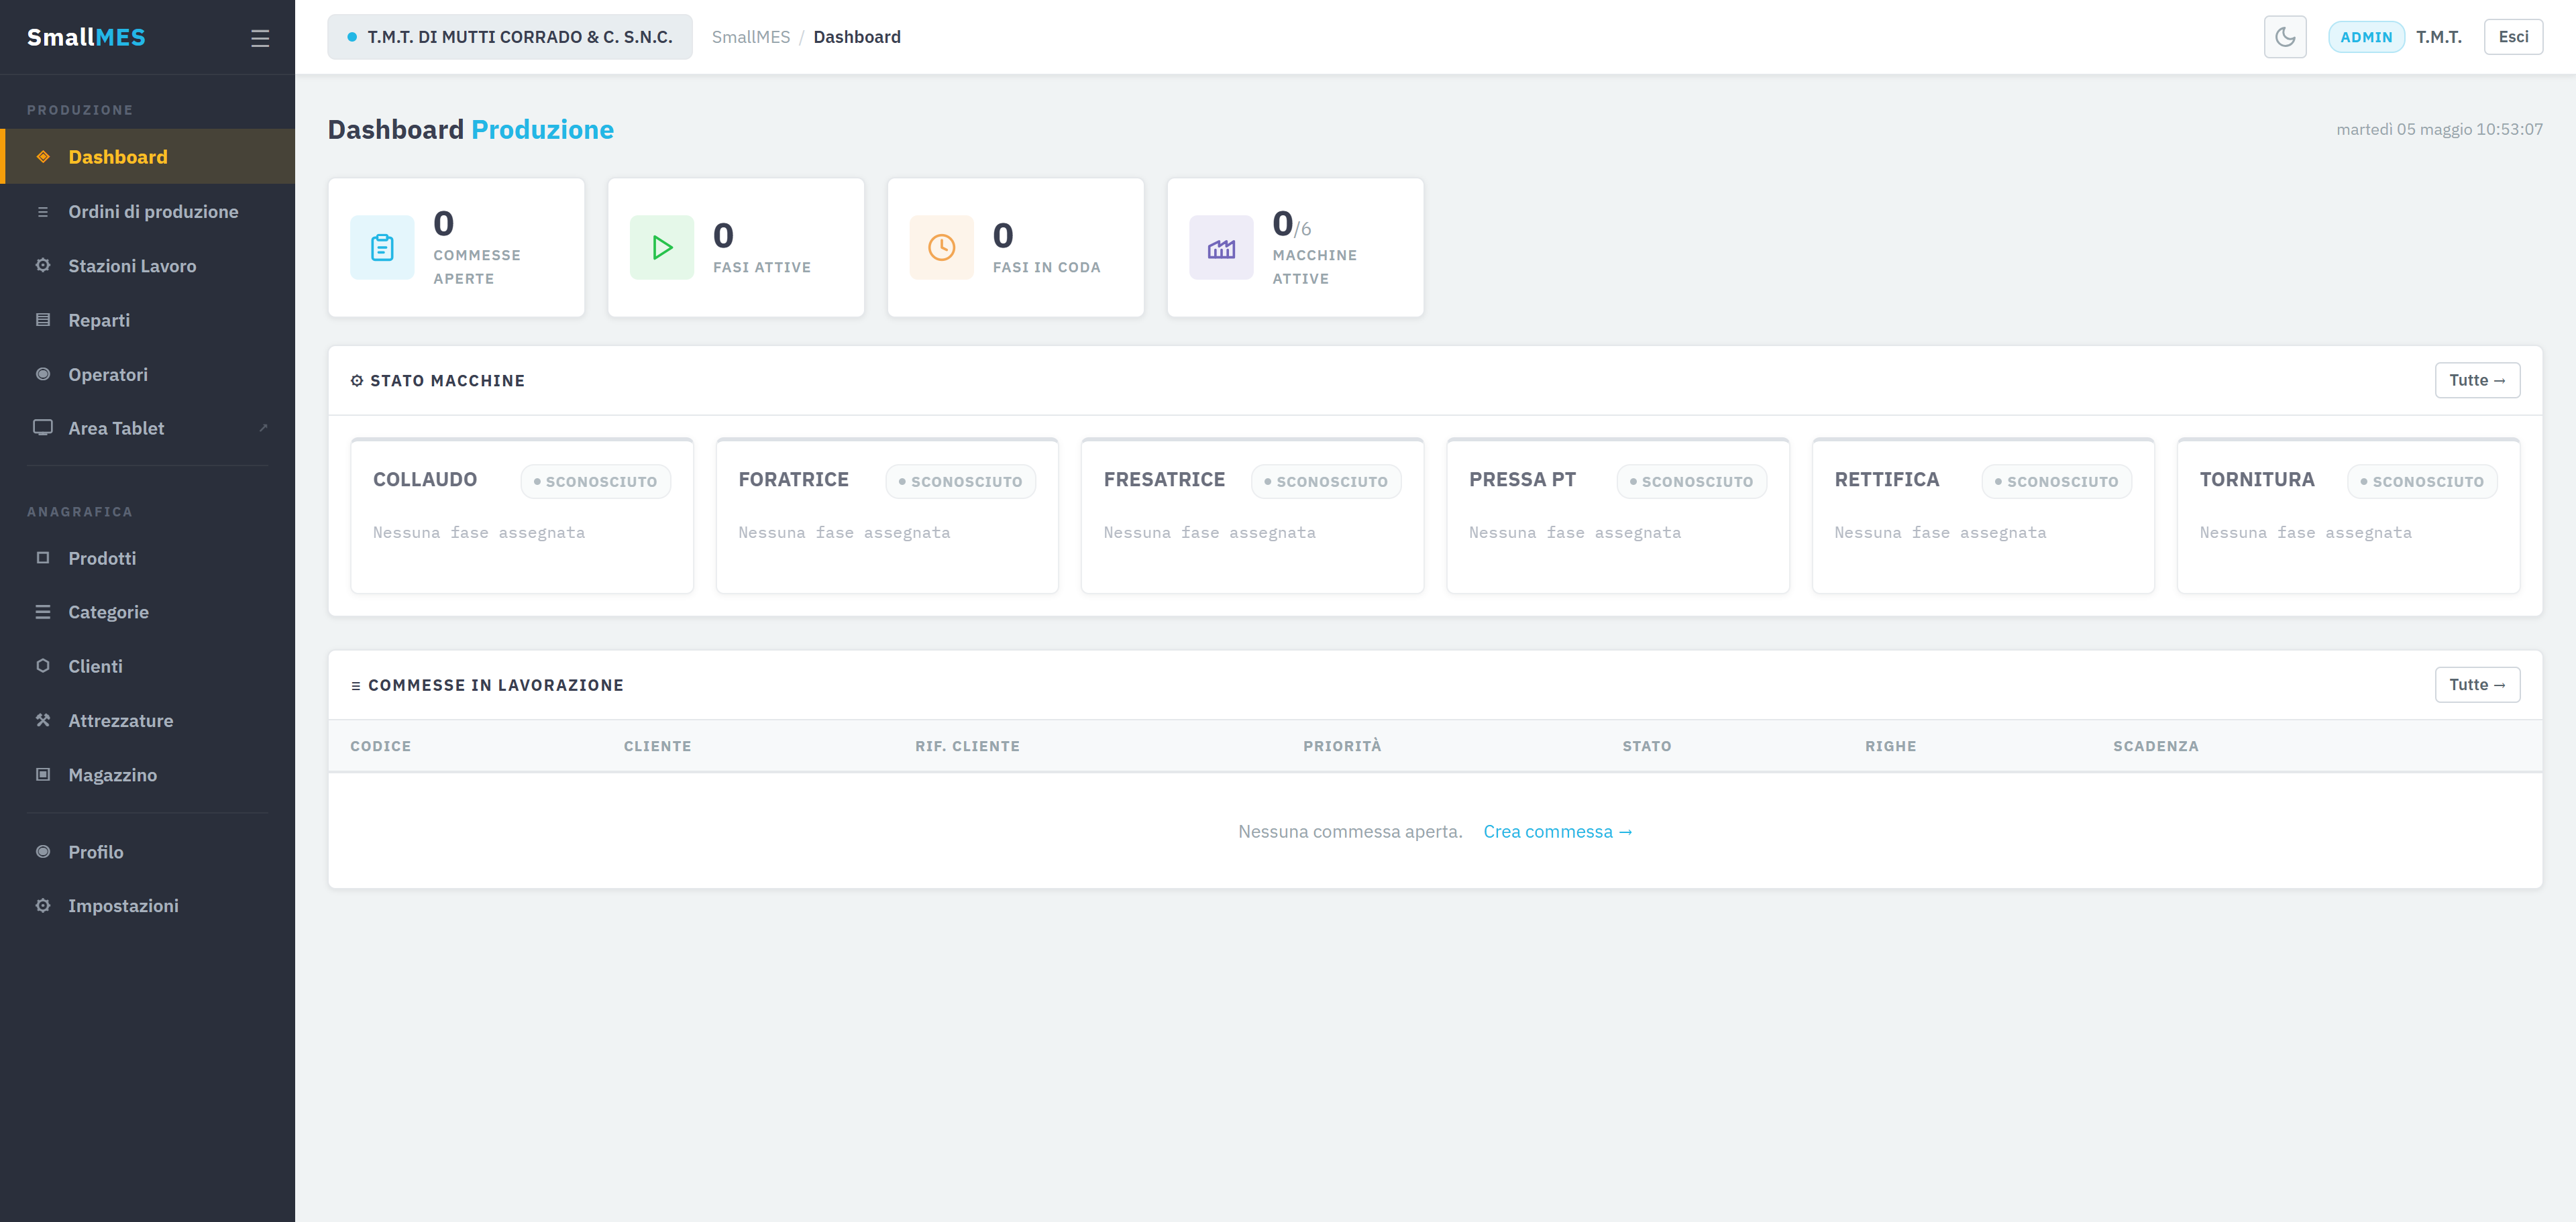
Task: Open Prodotti in Anagrafica
Action: coord(148,558)
